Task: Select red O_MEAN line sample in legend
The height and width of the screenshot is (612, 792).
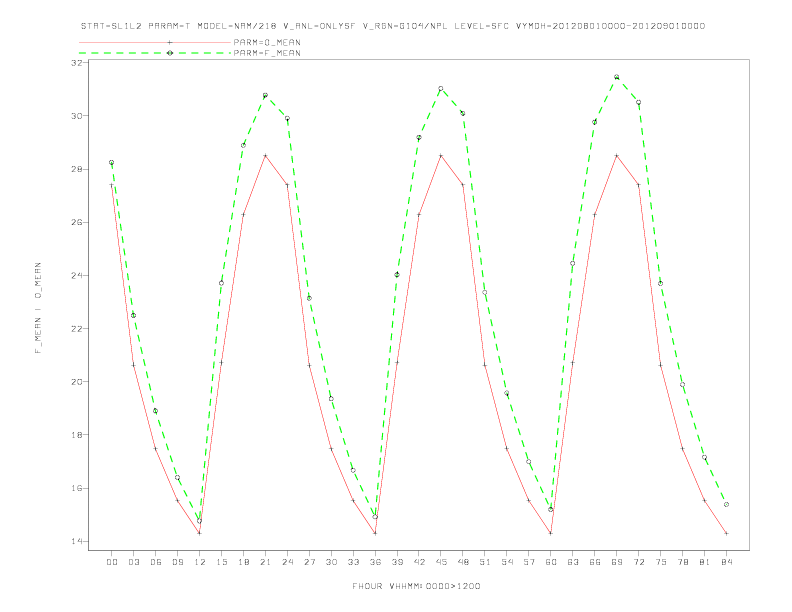Action: tap(155, 42)
